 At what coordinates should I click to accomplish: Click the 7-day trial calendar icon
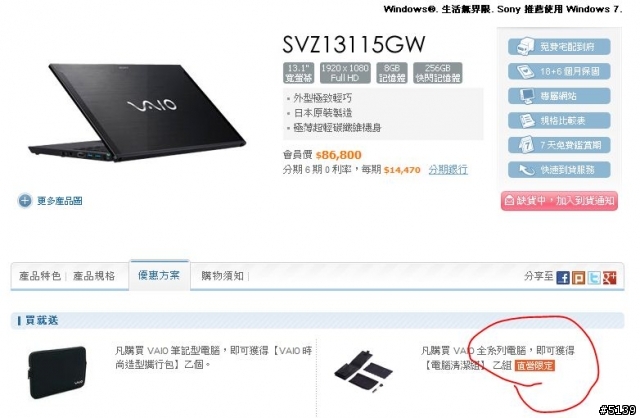[x=526, y=145]
